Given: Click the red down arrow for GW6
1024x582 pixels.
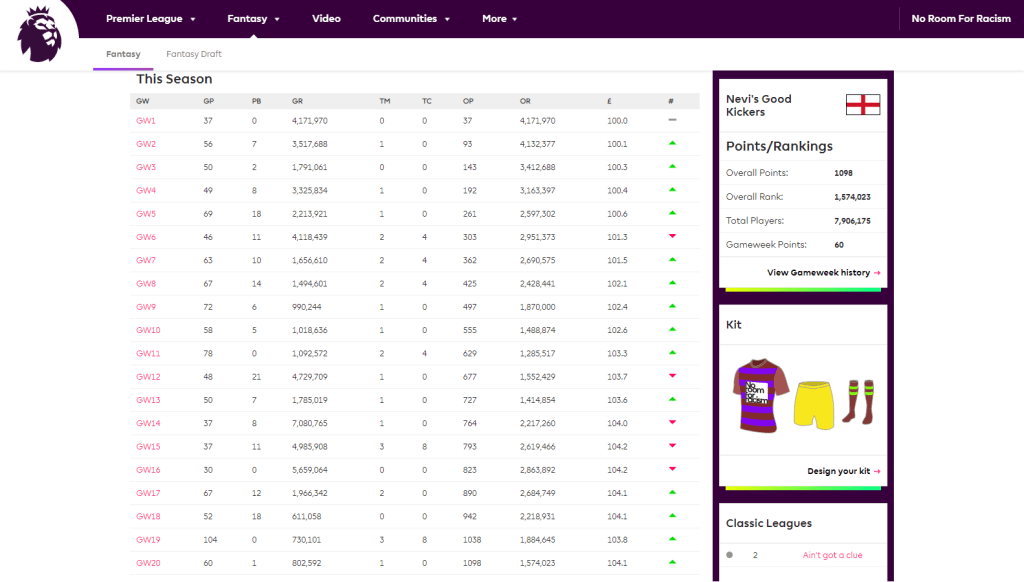Looking at the screenshot, I should tap(673, 236).
